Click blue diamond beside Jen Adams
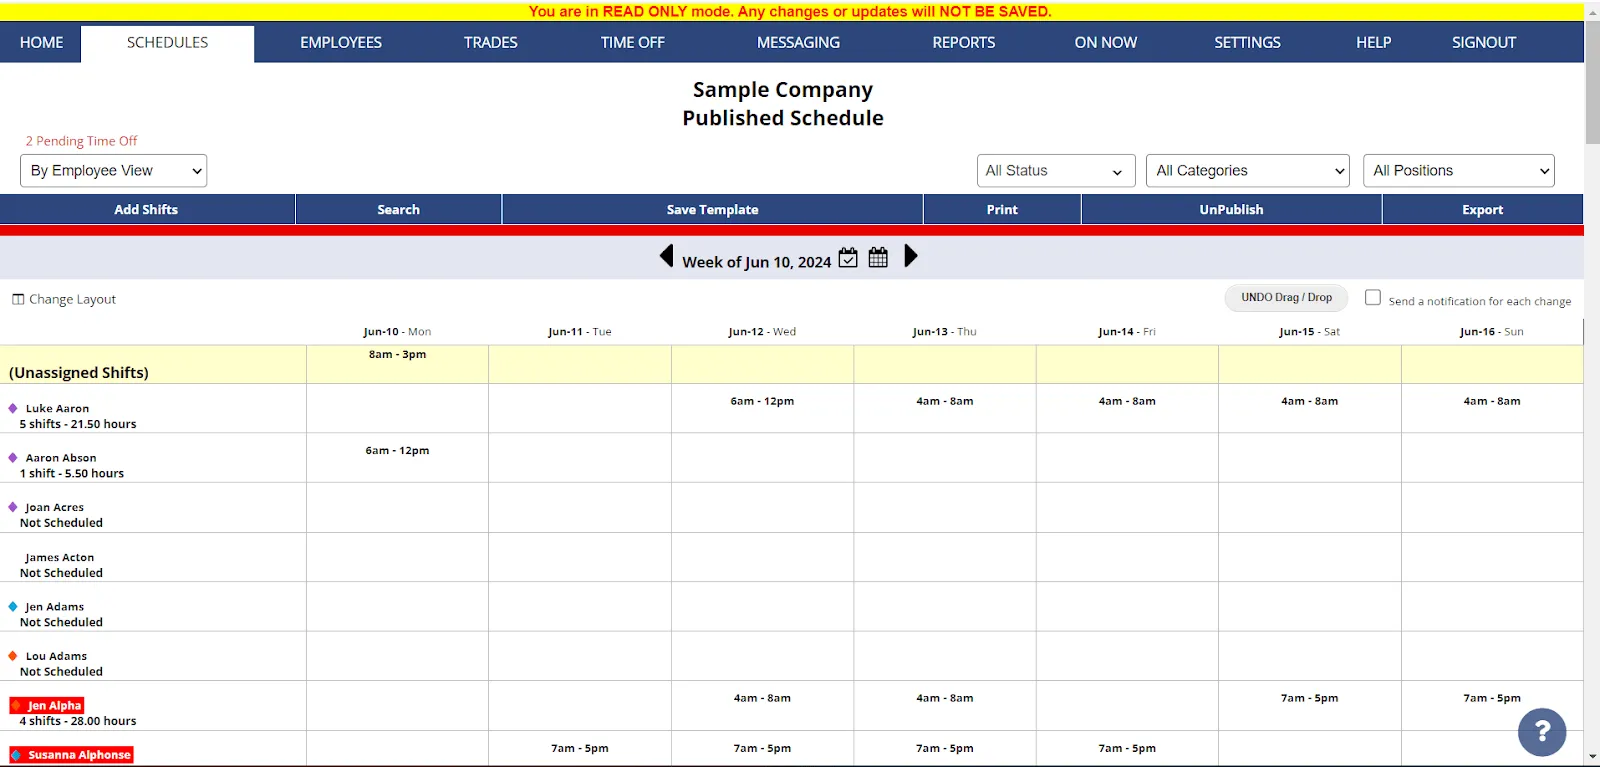The width and height of the screenshot is (1600, 767). (13, 606)
